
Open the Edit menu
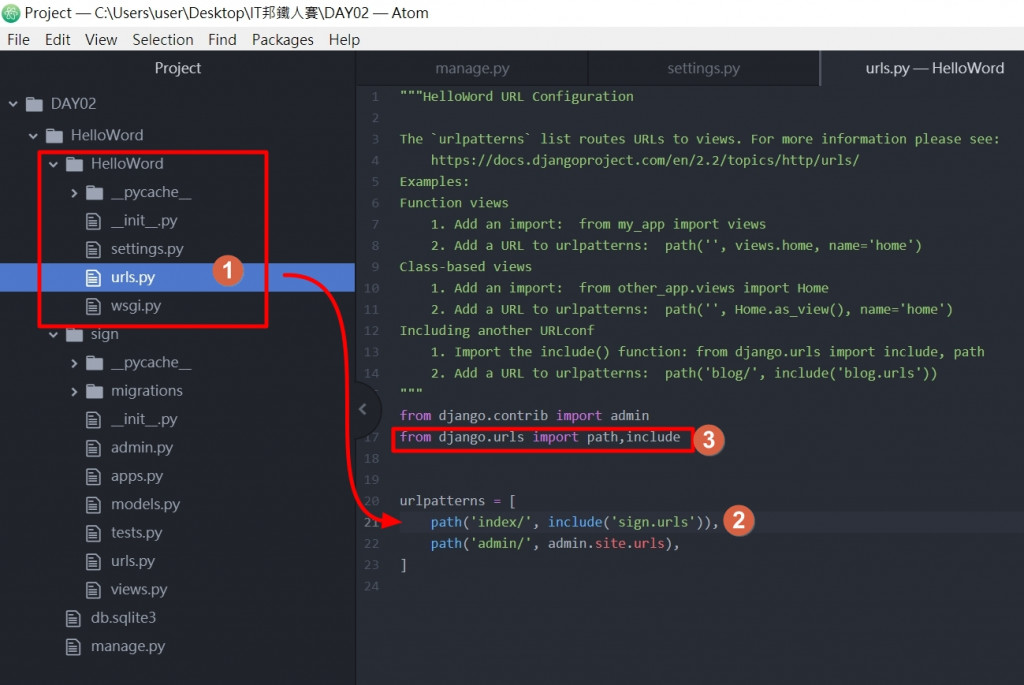57,40
